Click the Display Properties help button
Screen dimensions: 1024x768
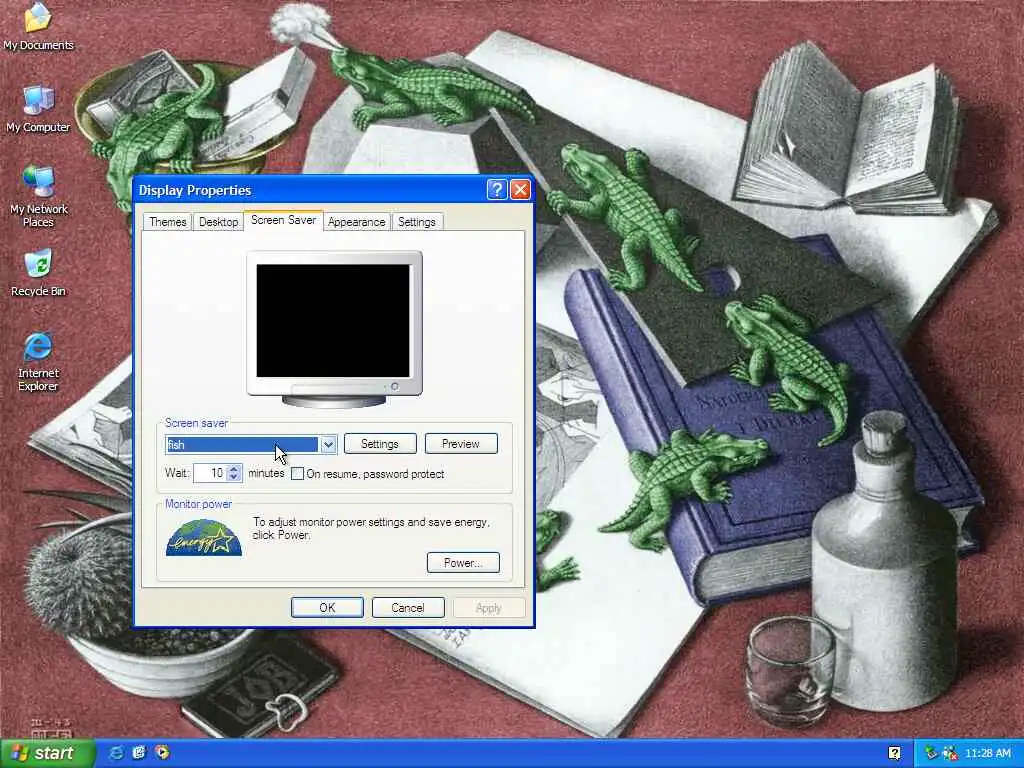pyautogui.click(x=497, y=190)
